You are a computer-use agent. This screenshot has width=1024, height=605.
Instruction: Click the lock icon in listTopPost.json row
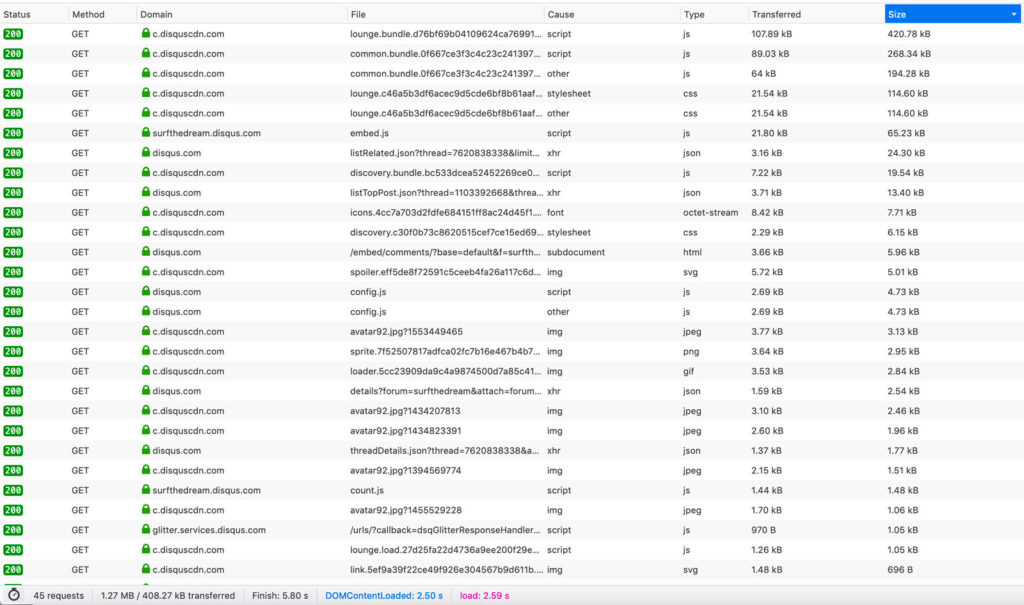coord(146,192)
